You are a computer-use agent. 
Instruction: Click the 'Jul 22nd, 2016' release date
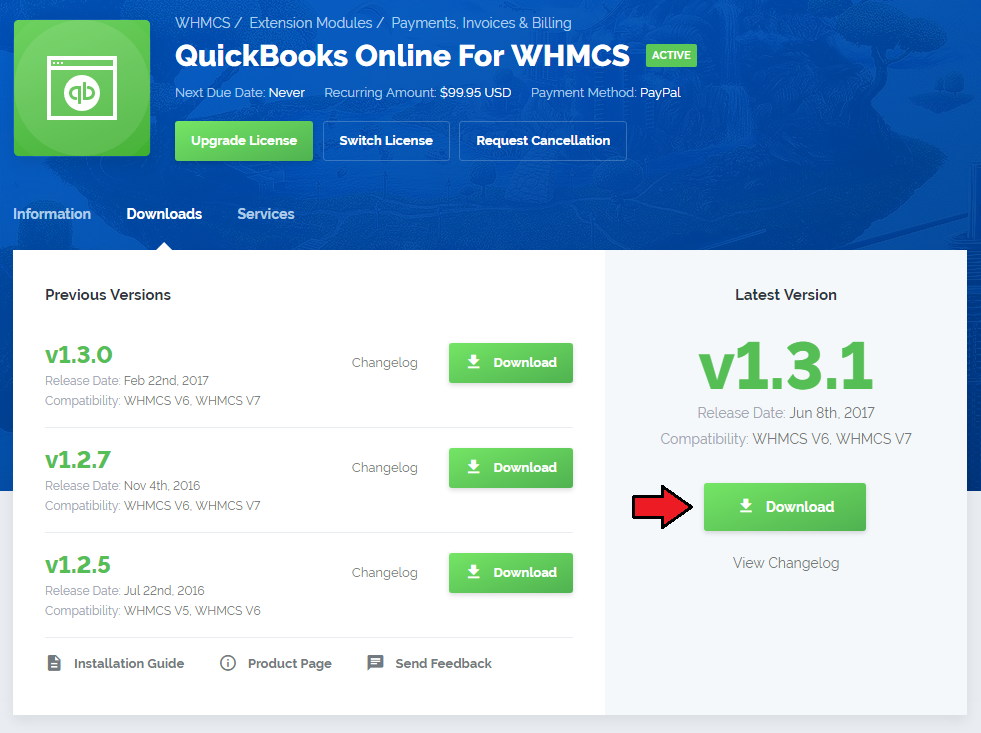coord(165,590)
